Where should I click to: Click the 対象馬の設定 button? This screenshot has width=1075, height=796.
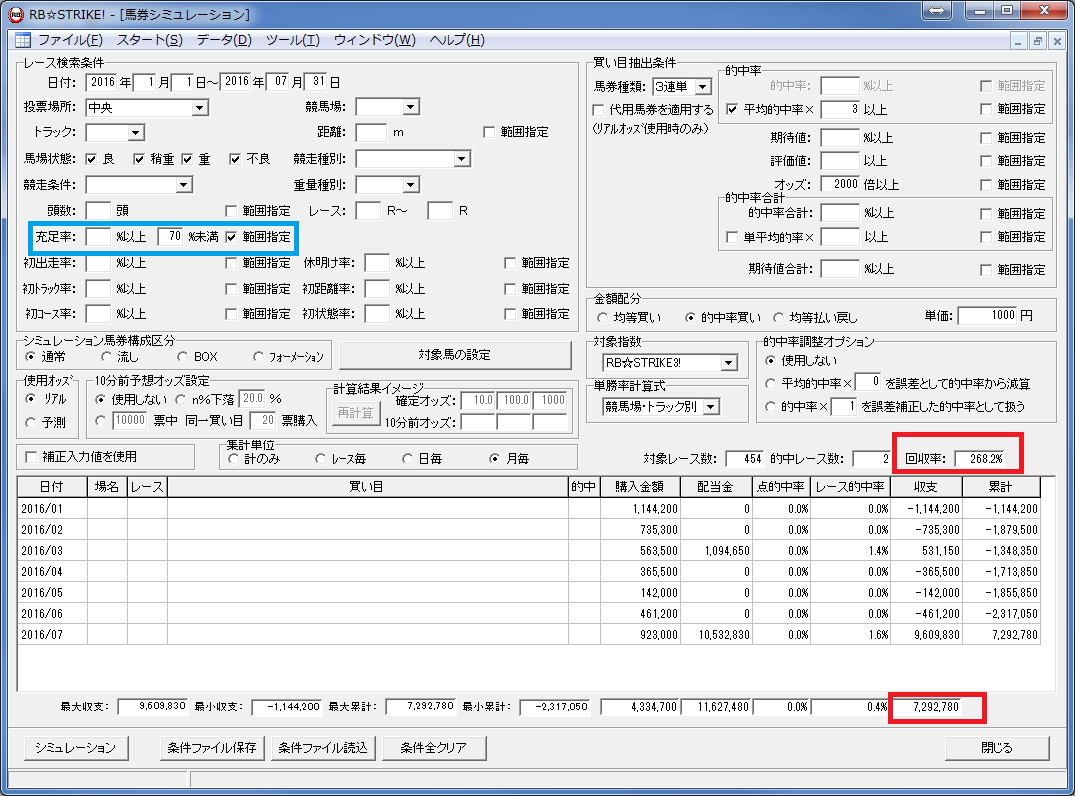click(455, 355)
